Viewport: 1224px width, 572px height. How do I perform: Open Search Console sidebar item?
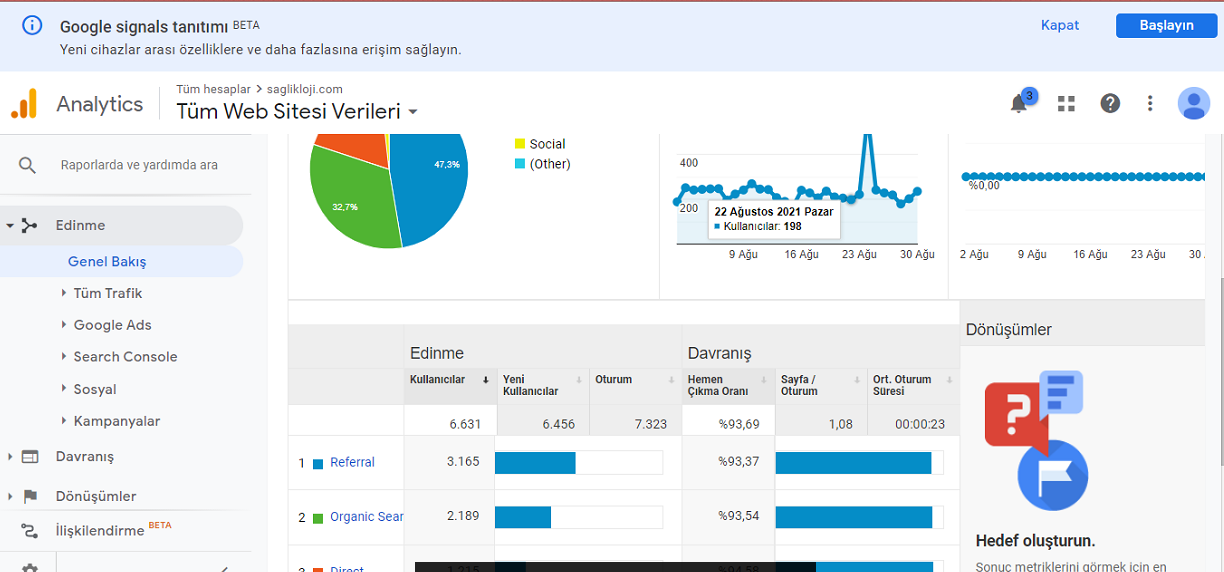tap(125, 357)
